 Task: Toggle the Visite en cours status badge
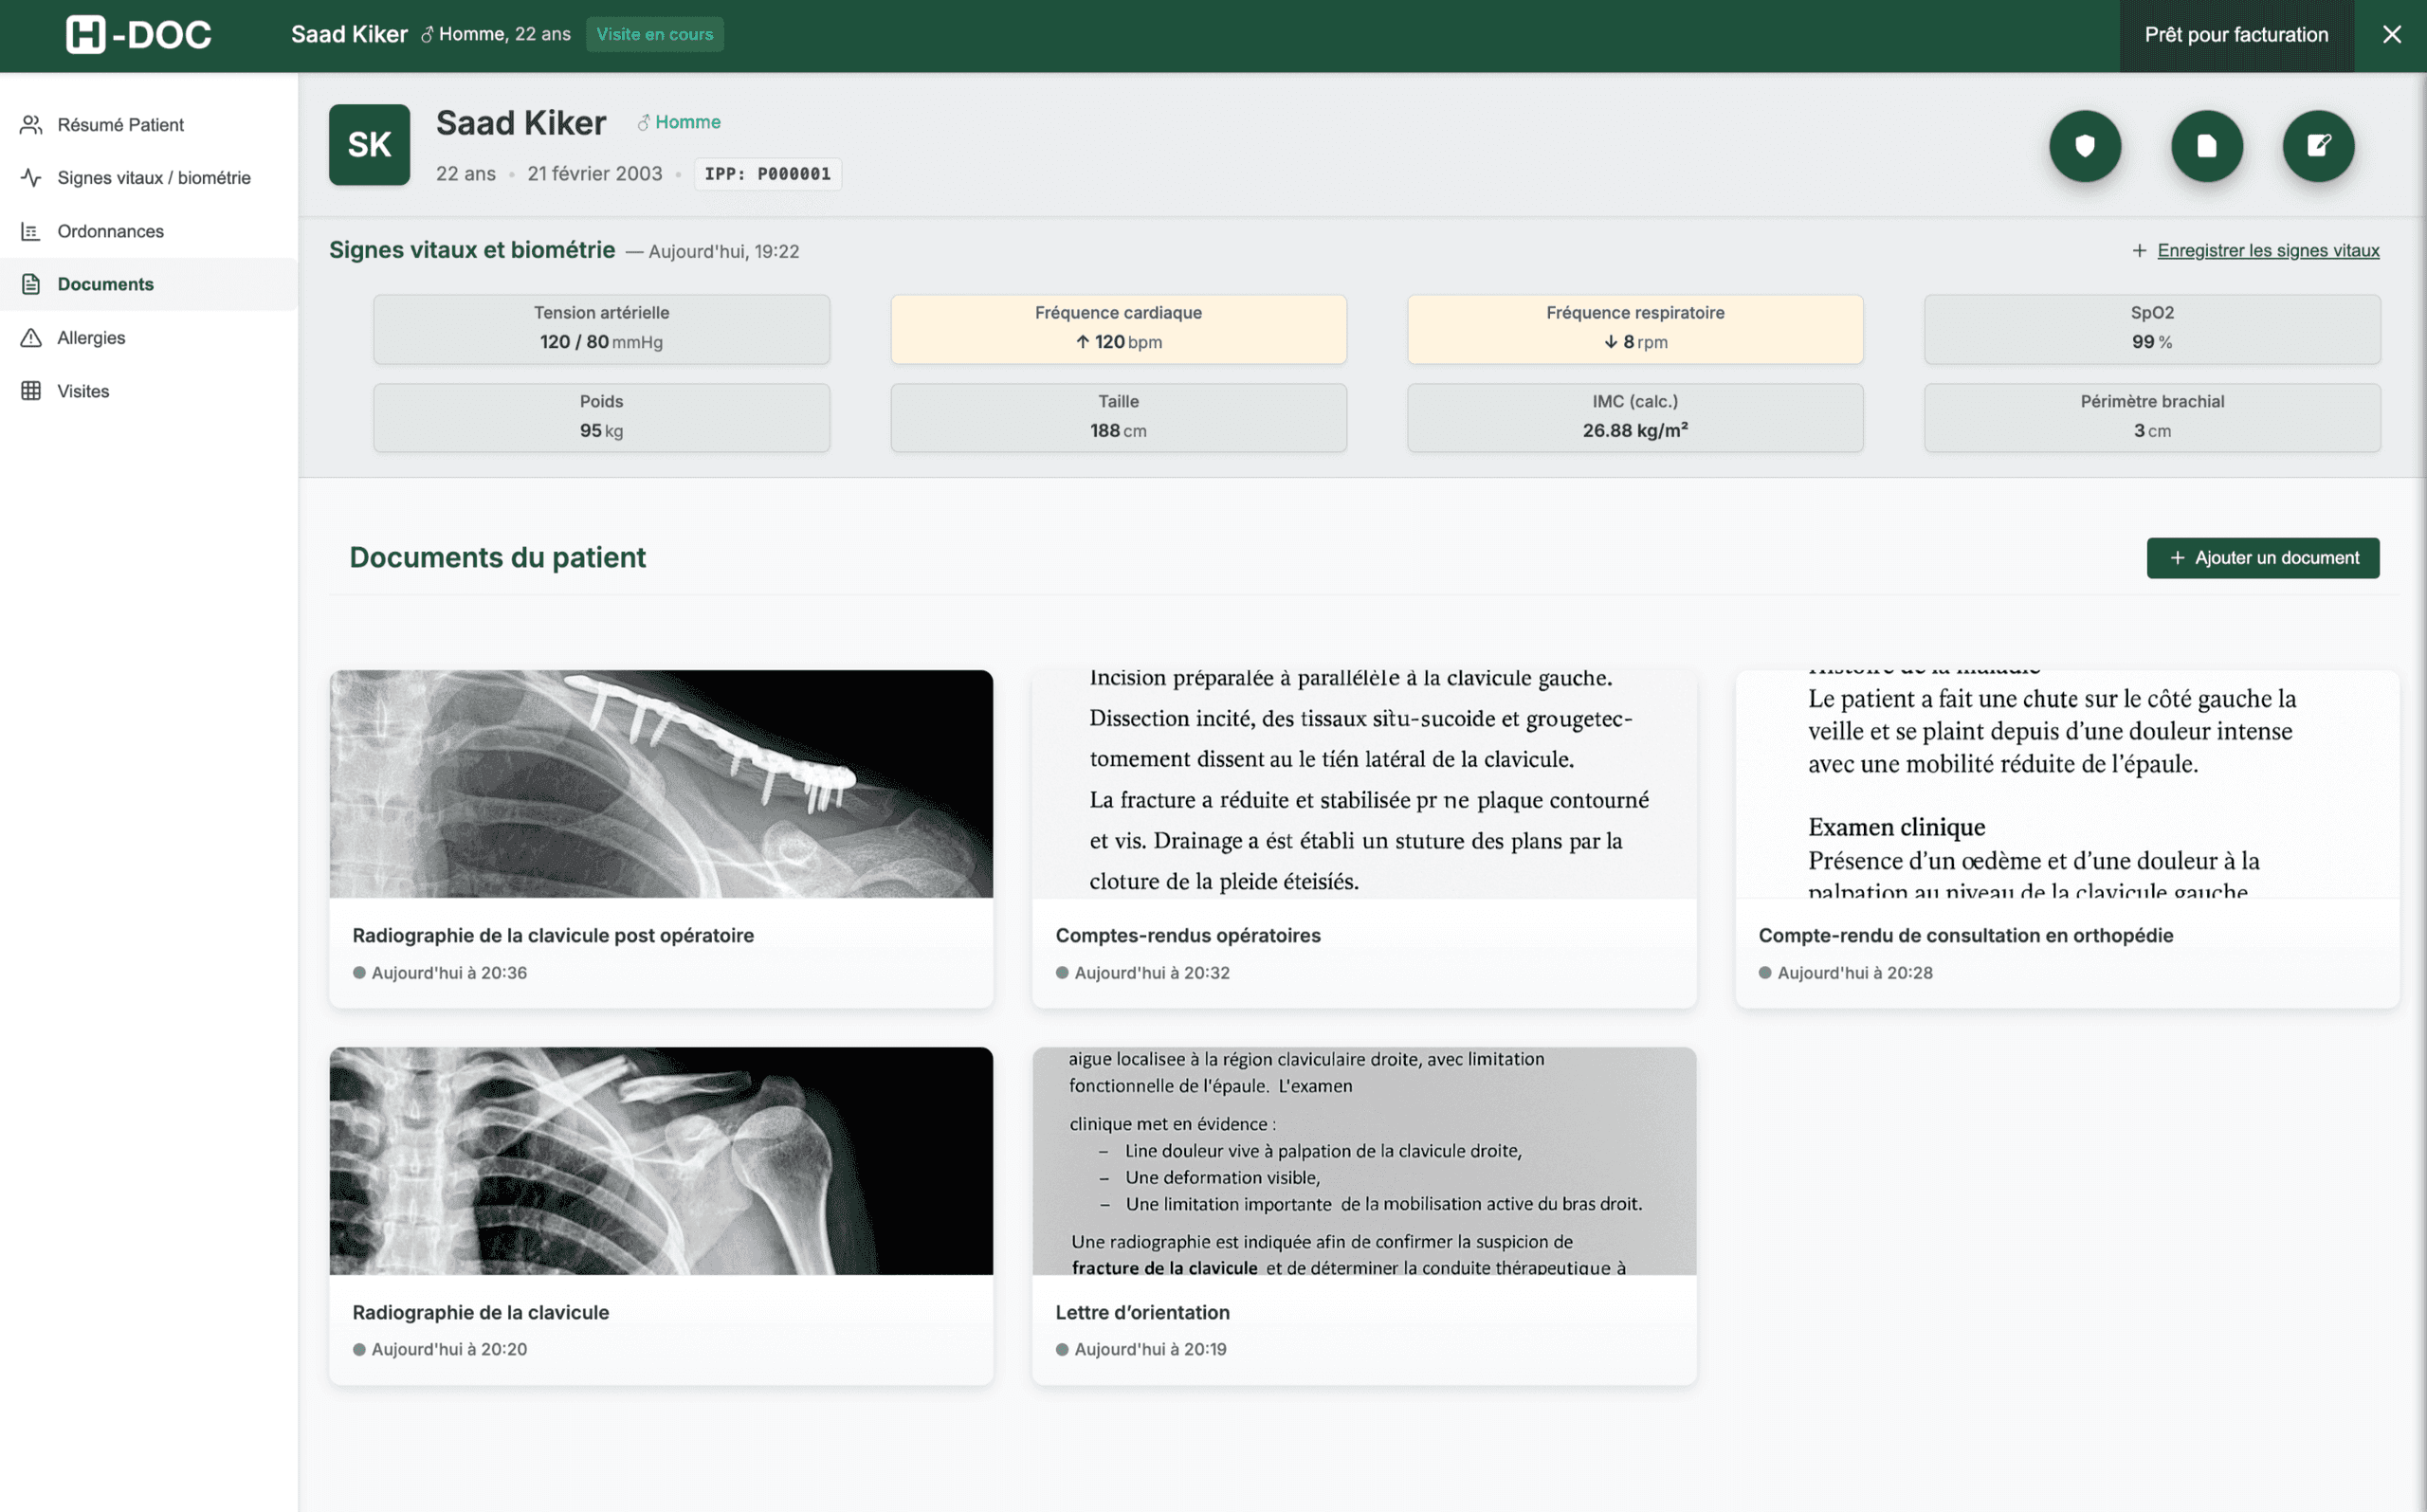[x=655, y=34]
